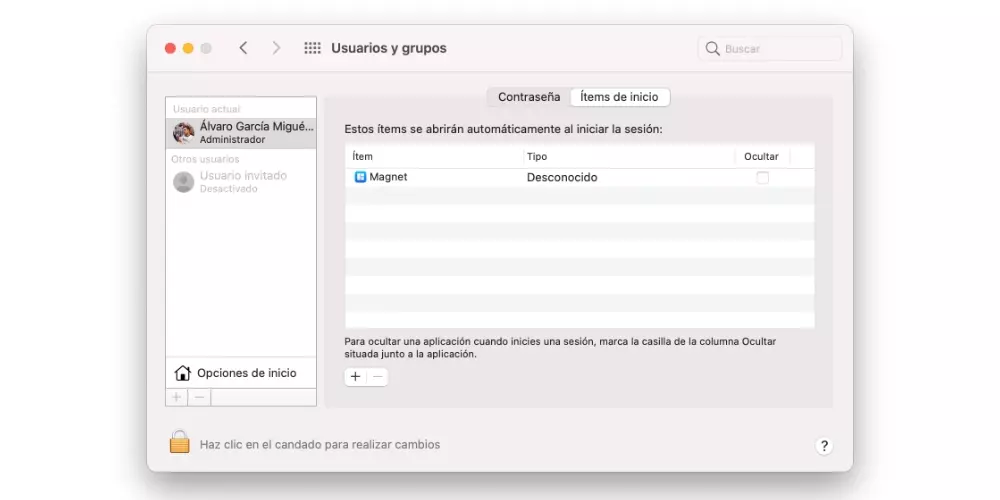The height and width of the screenshot is (500, 1000).
Task: Delete user with sidebar minus button
Action: pyautogui.click(x=199, y=397)
